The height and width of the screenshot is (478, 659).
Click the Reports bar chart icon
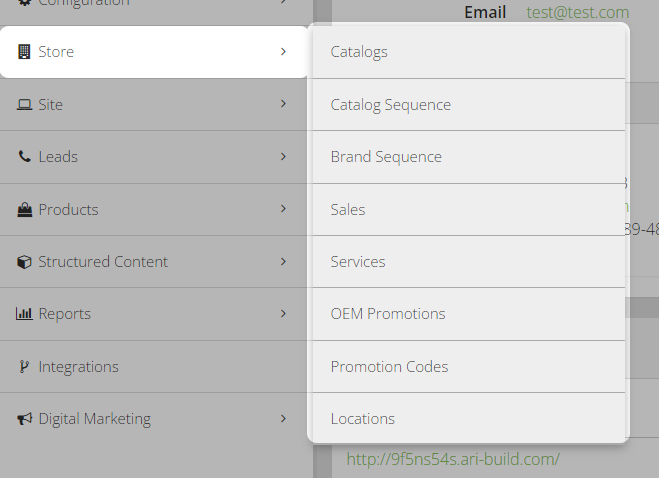pyautogui.click(x=24, y=314)
